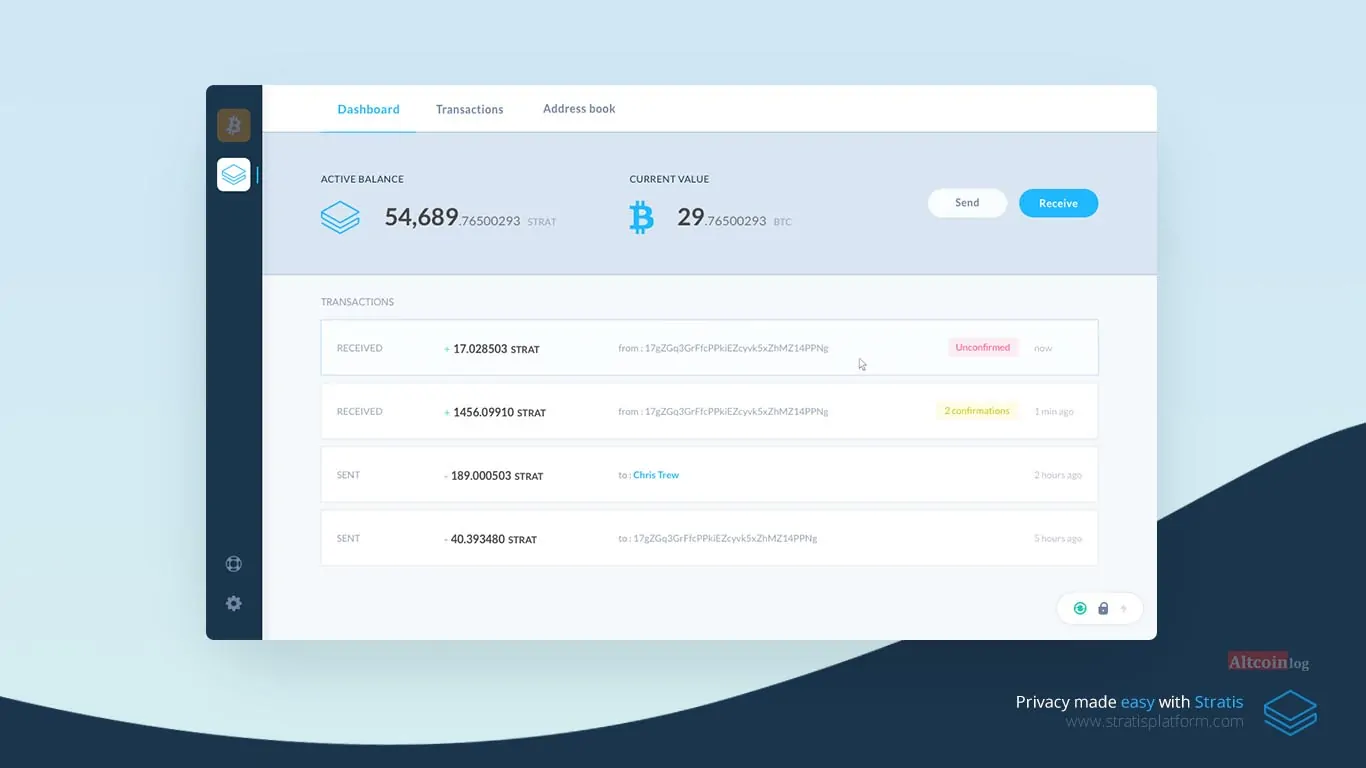This screenshot has width=1366, height=768.
Task: Select the Dashboard tab
Action: [x=368, y=109]
